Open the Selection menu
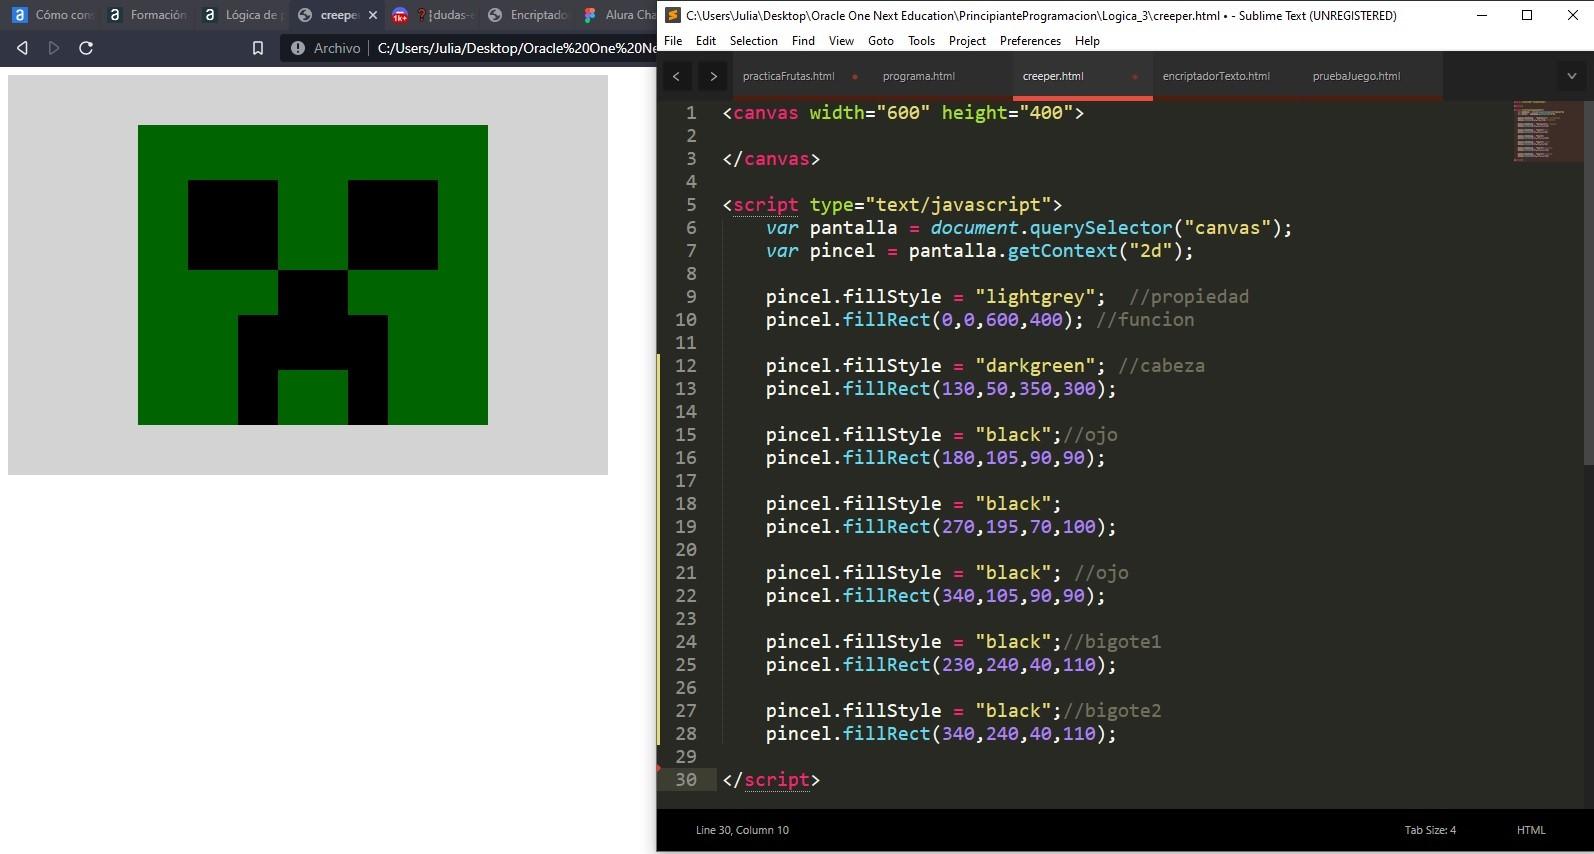The height and width of the screenshot is (854, 1594). tap(754, 41)
